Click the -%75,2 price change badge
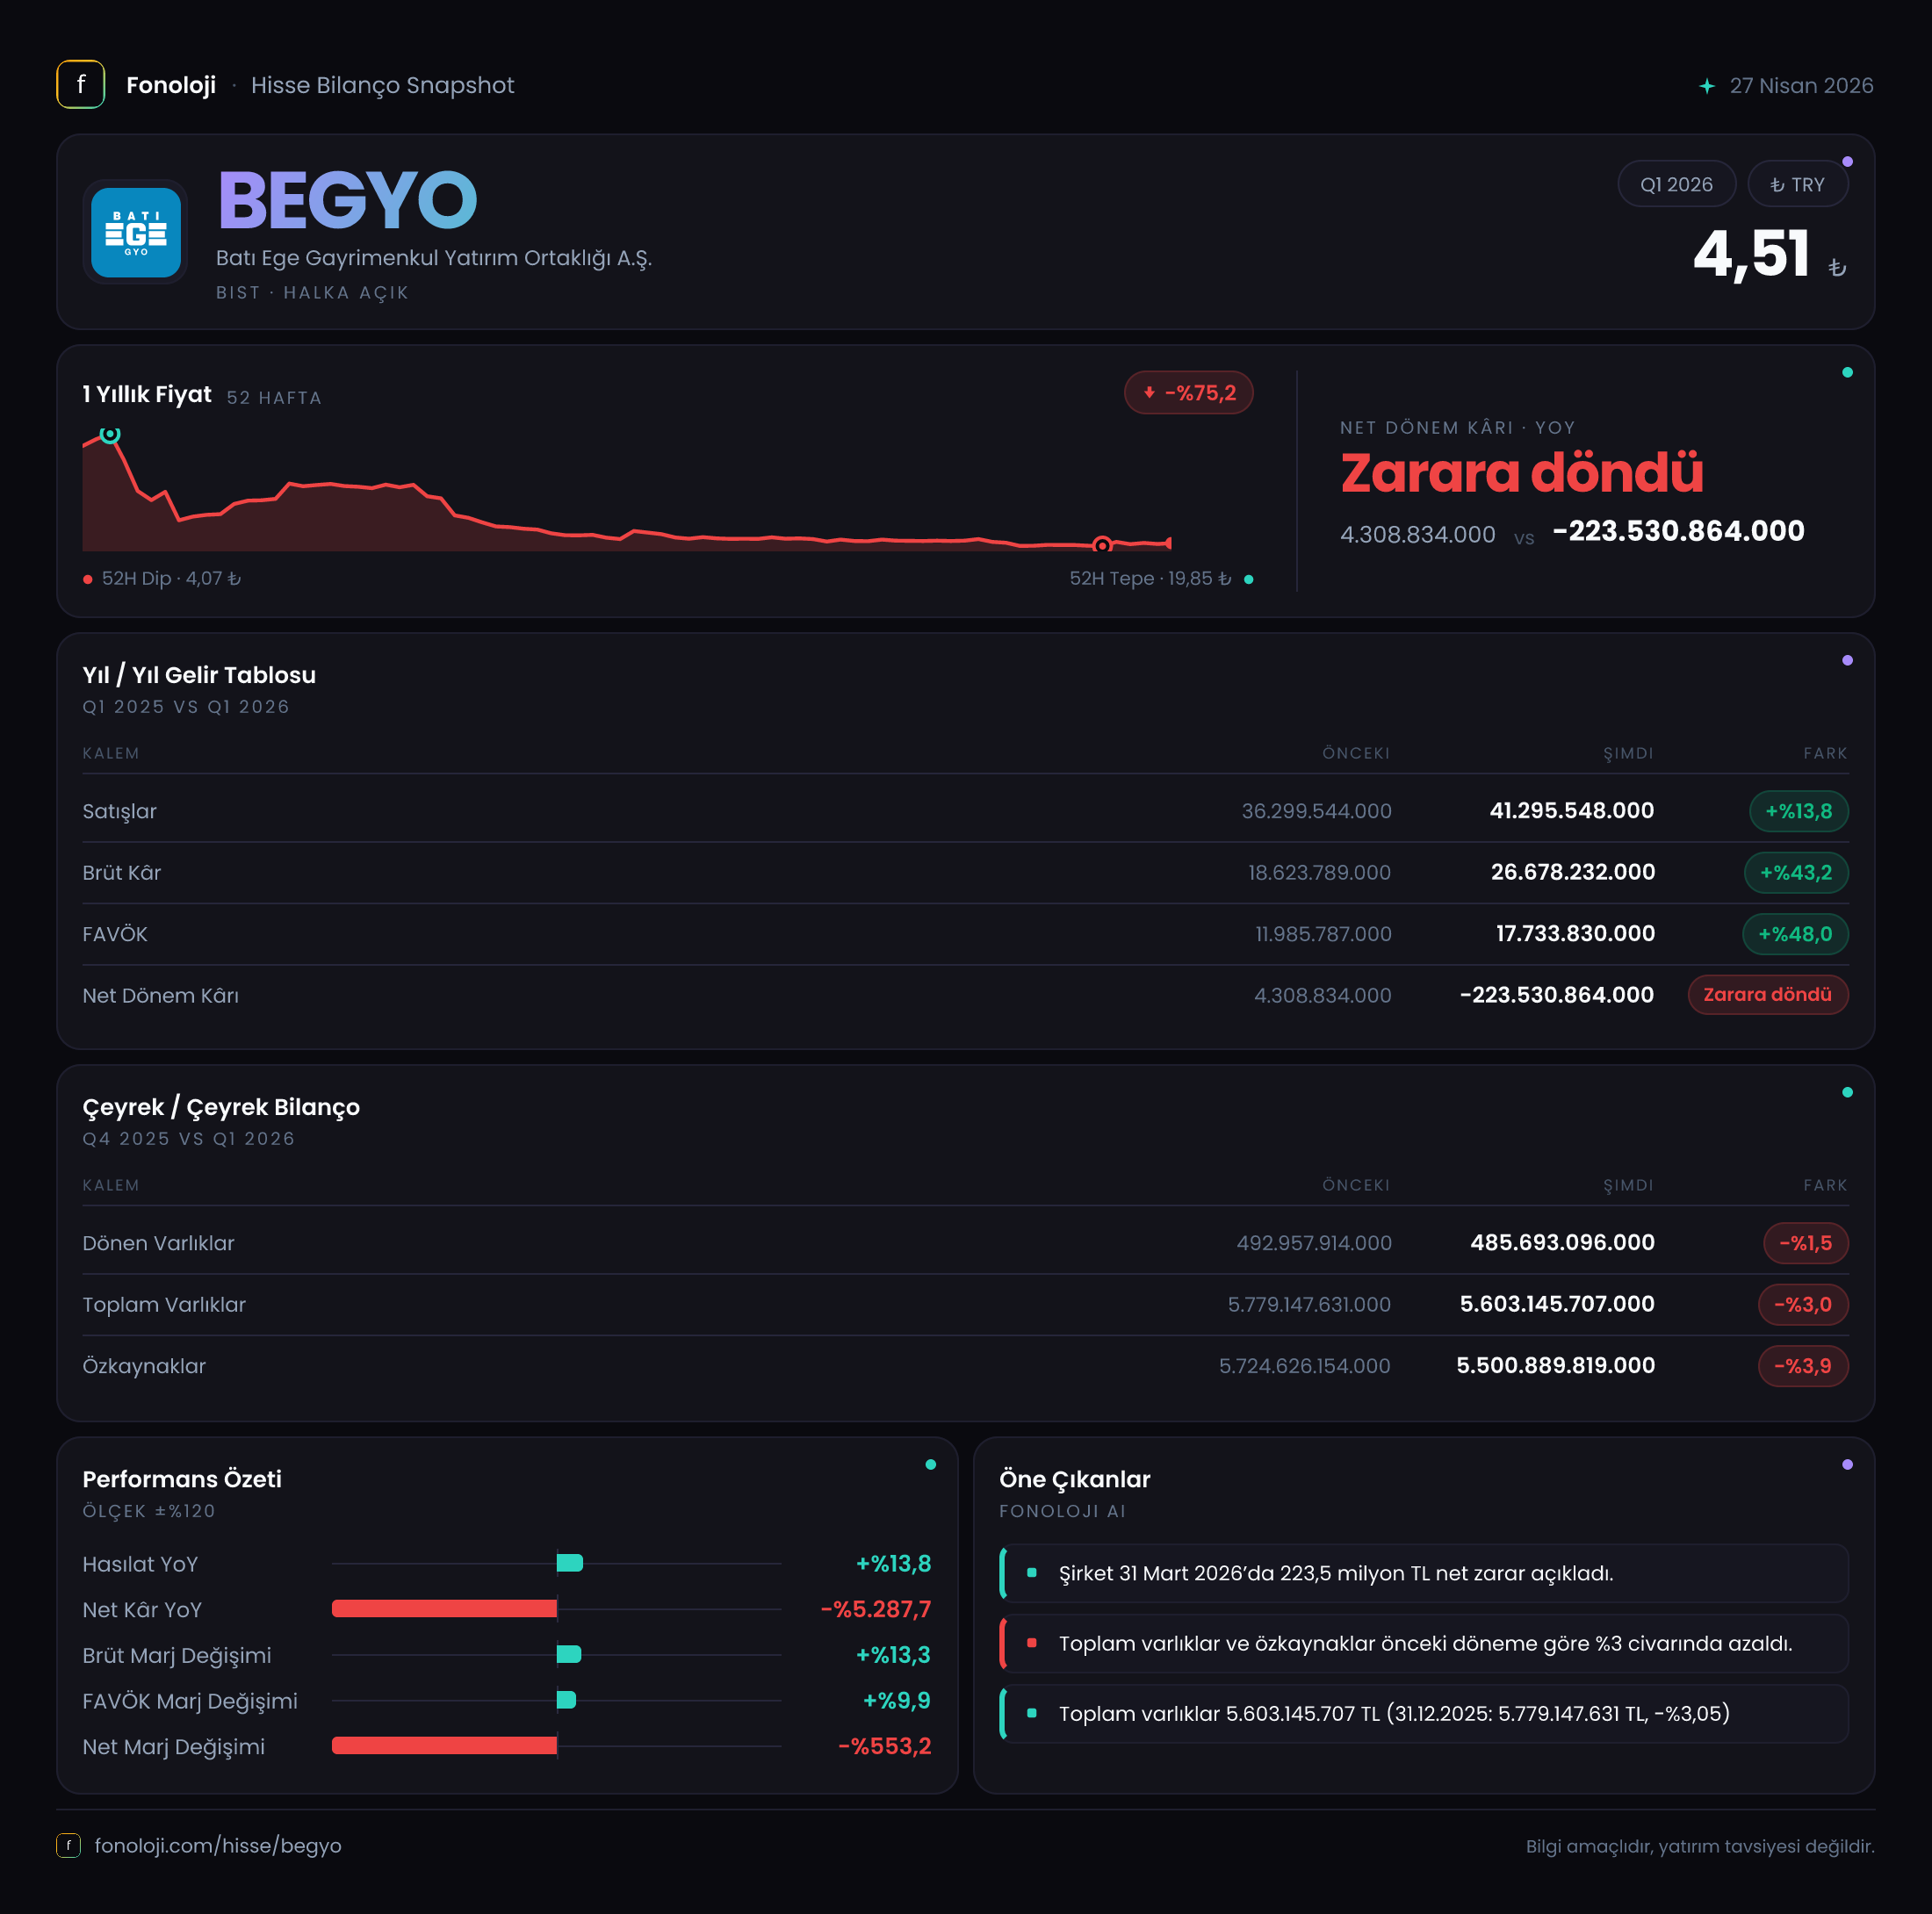Screen dimensions: 1932x1914 [1188, 393]
